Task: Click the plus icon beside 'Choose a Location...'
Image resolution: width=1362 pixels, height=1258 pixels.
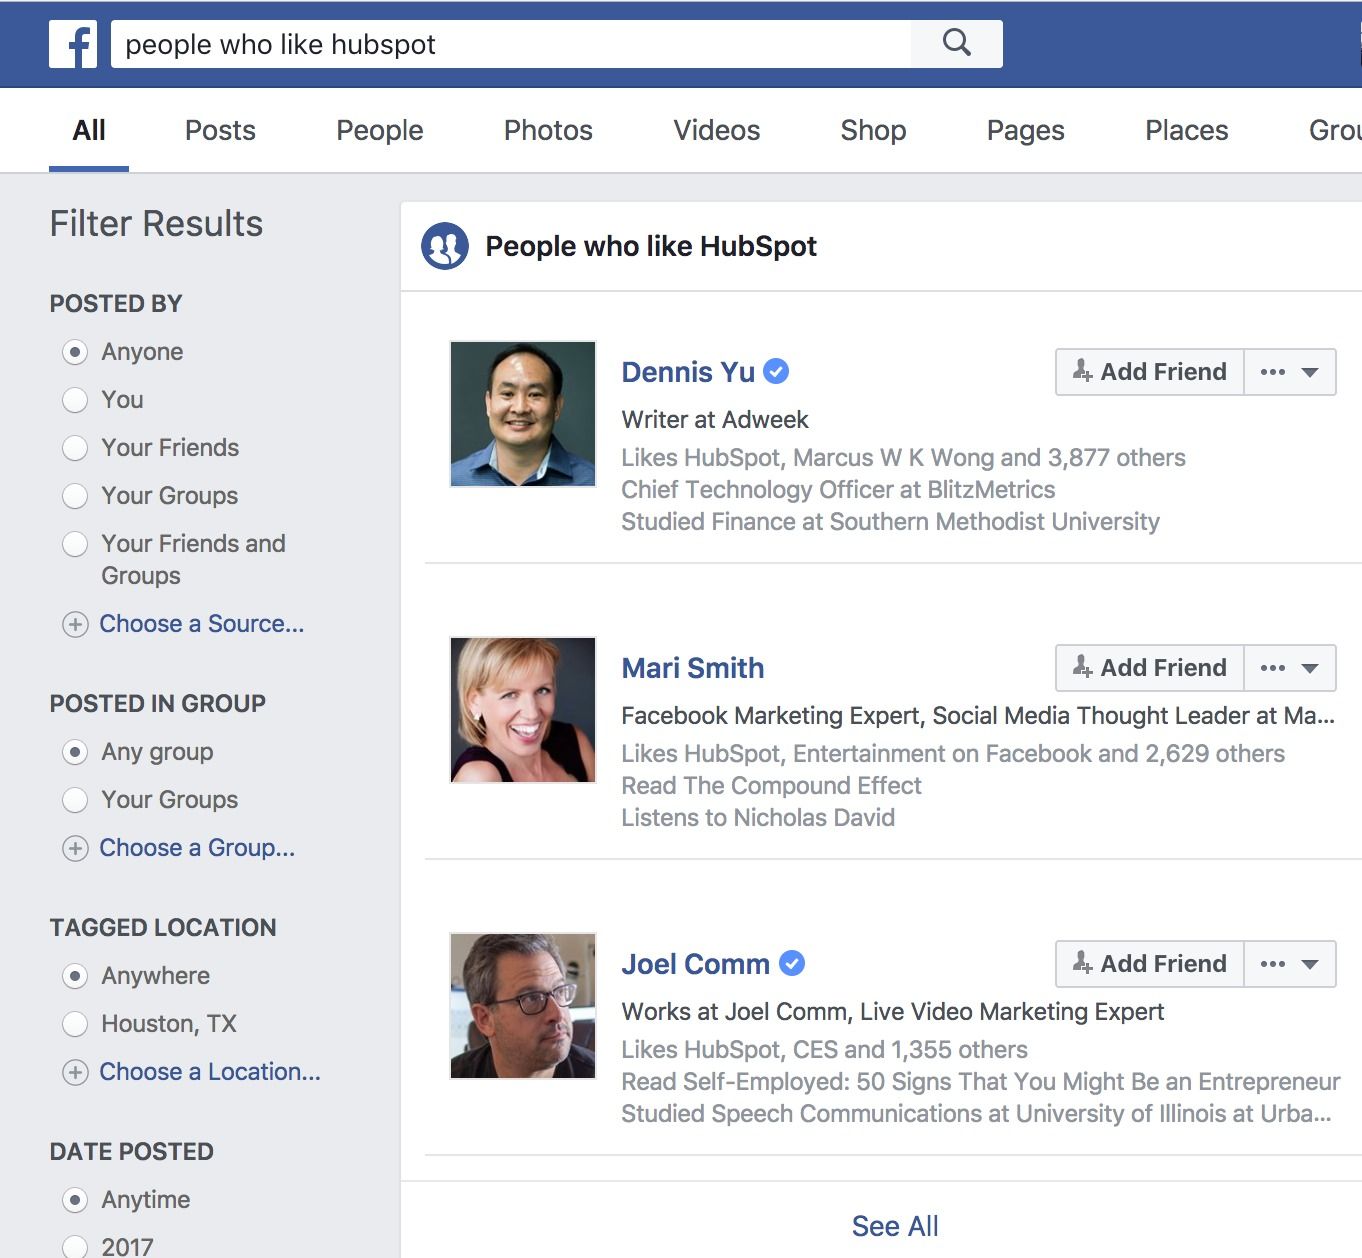Action: (x=76, y=1072)
